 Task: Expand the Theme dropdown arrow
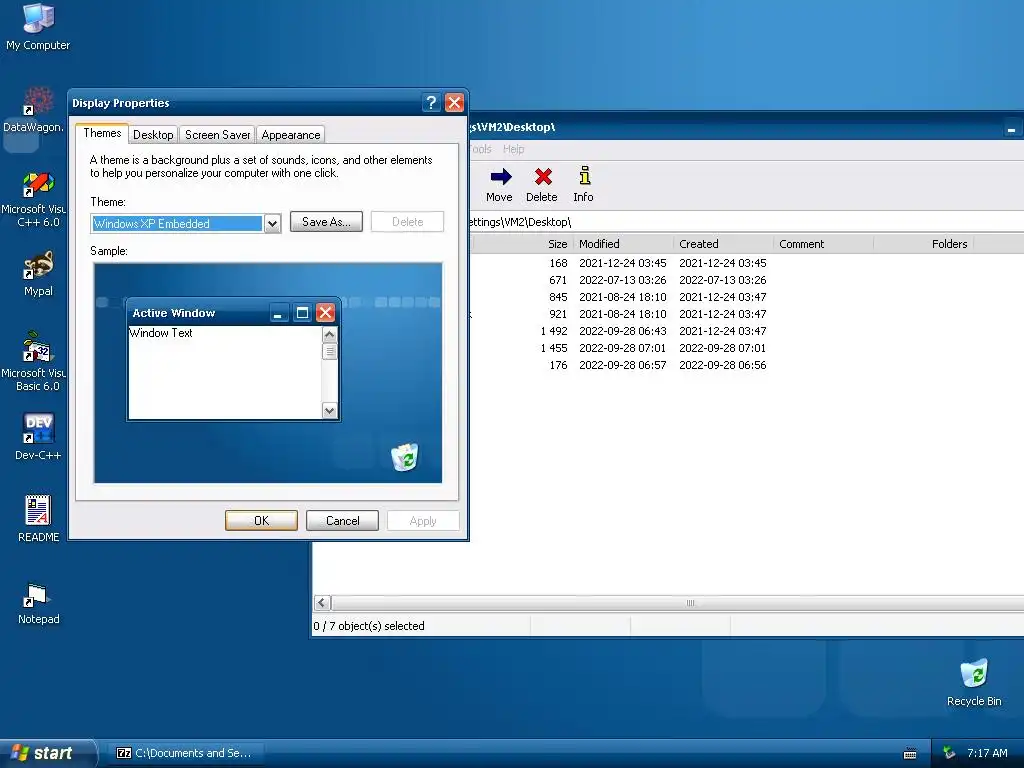point(272,223)
